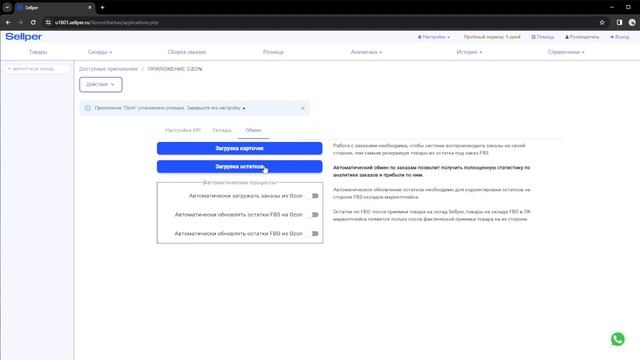
Task: Dismiss the Ozon installed notification
Action: tap(303, 108)
